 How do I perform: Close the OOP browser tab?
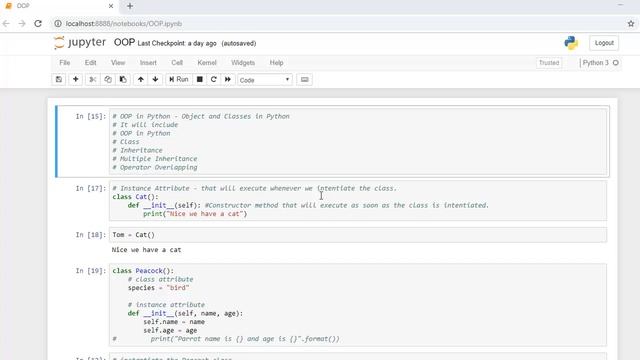tap(111, 6)
